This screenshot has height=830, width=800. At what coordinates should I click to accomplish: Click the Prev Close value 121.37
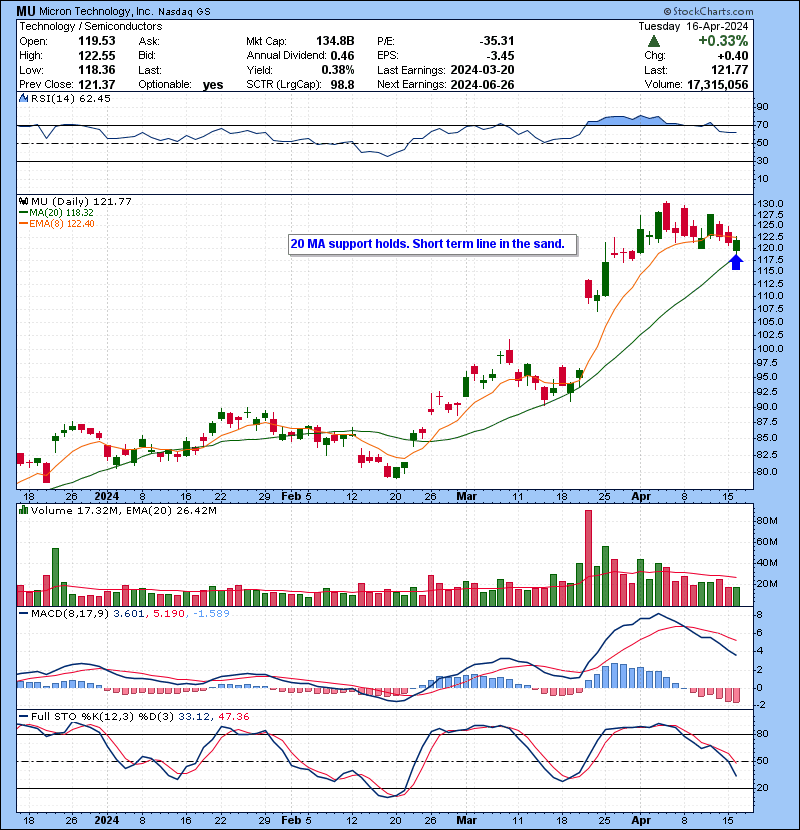click(97, 84)
